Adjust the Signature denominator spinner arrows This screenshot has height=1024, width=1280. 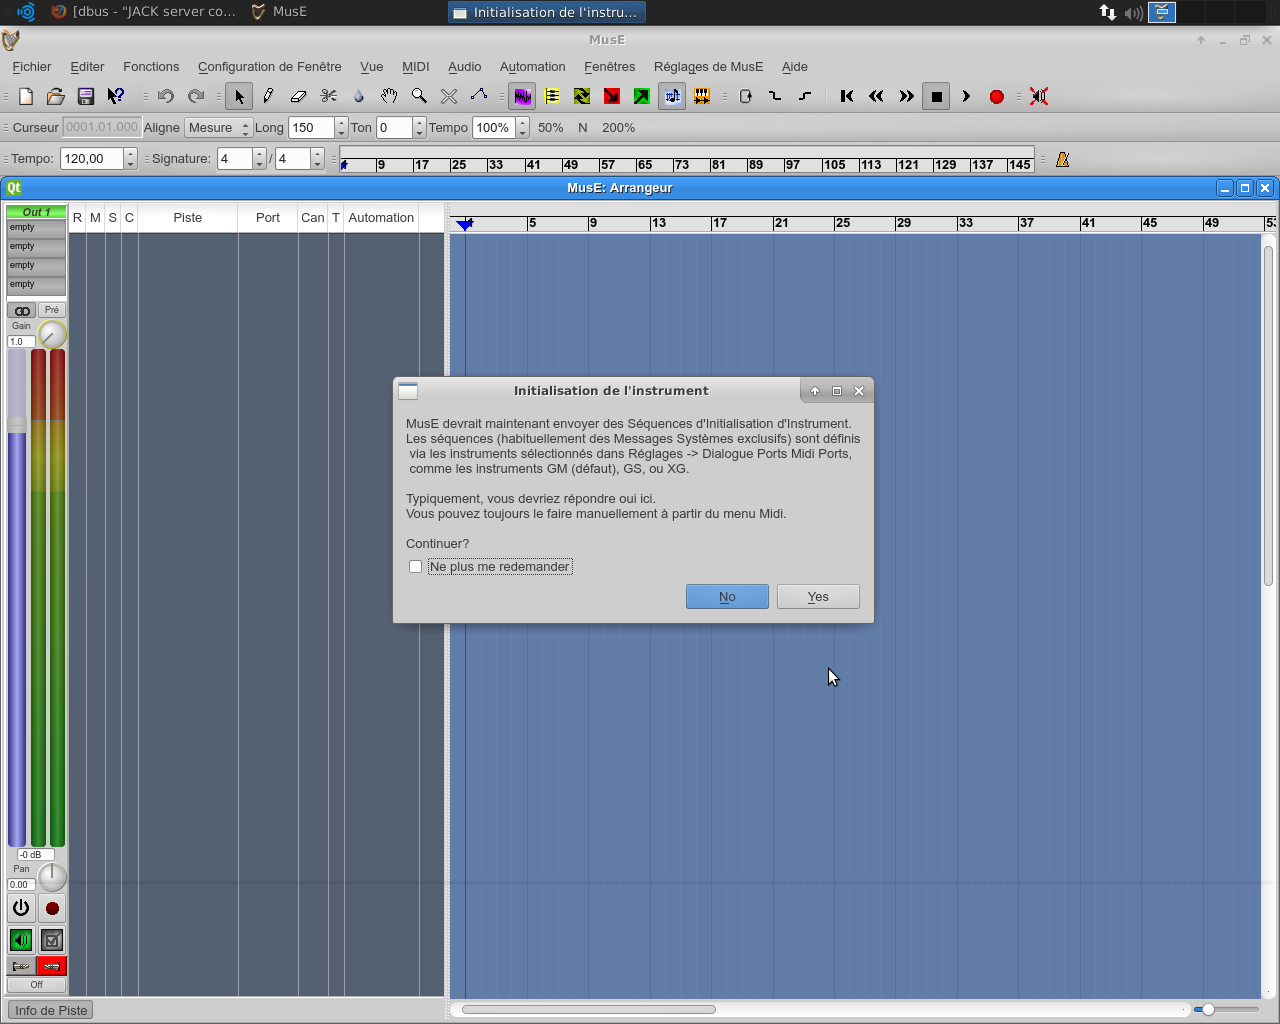pyautogui.click(x=318, y=159)
